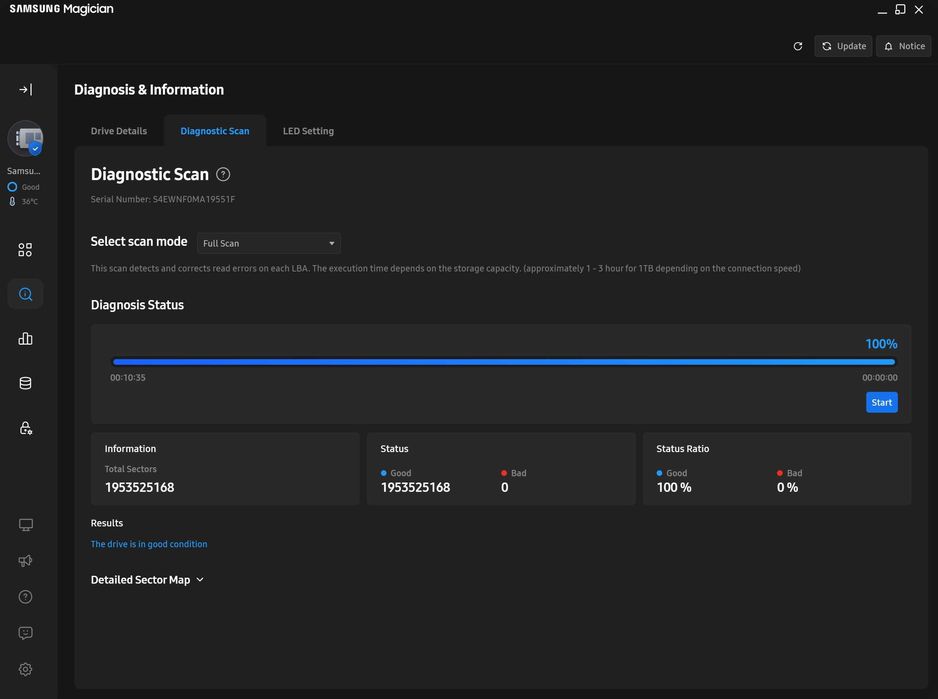The width and height of the screenshot is (938, 699).
Task: Switch to the Drive Details tab
Action: (x=119, y=131)
